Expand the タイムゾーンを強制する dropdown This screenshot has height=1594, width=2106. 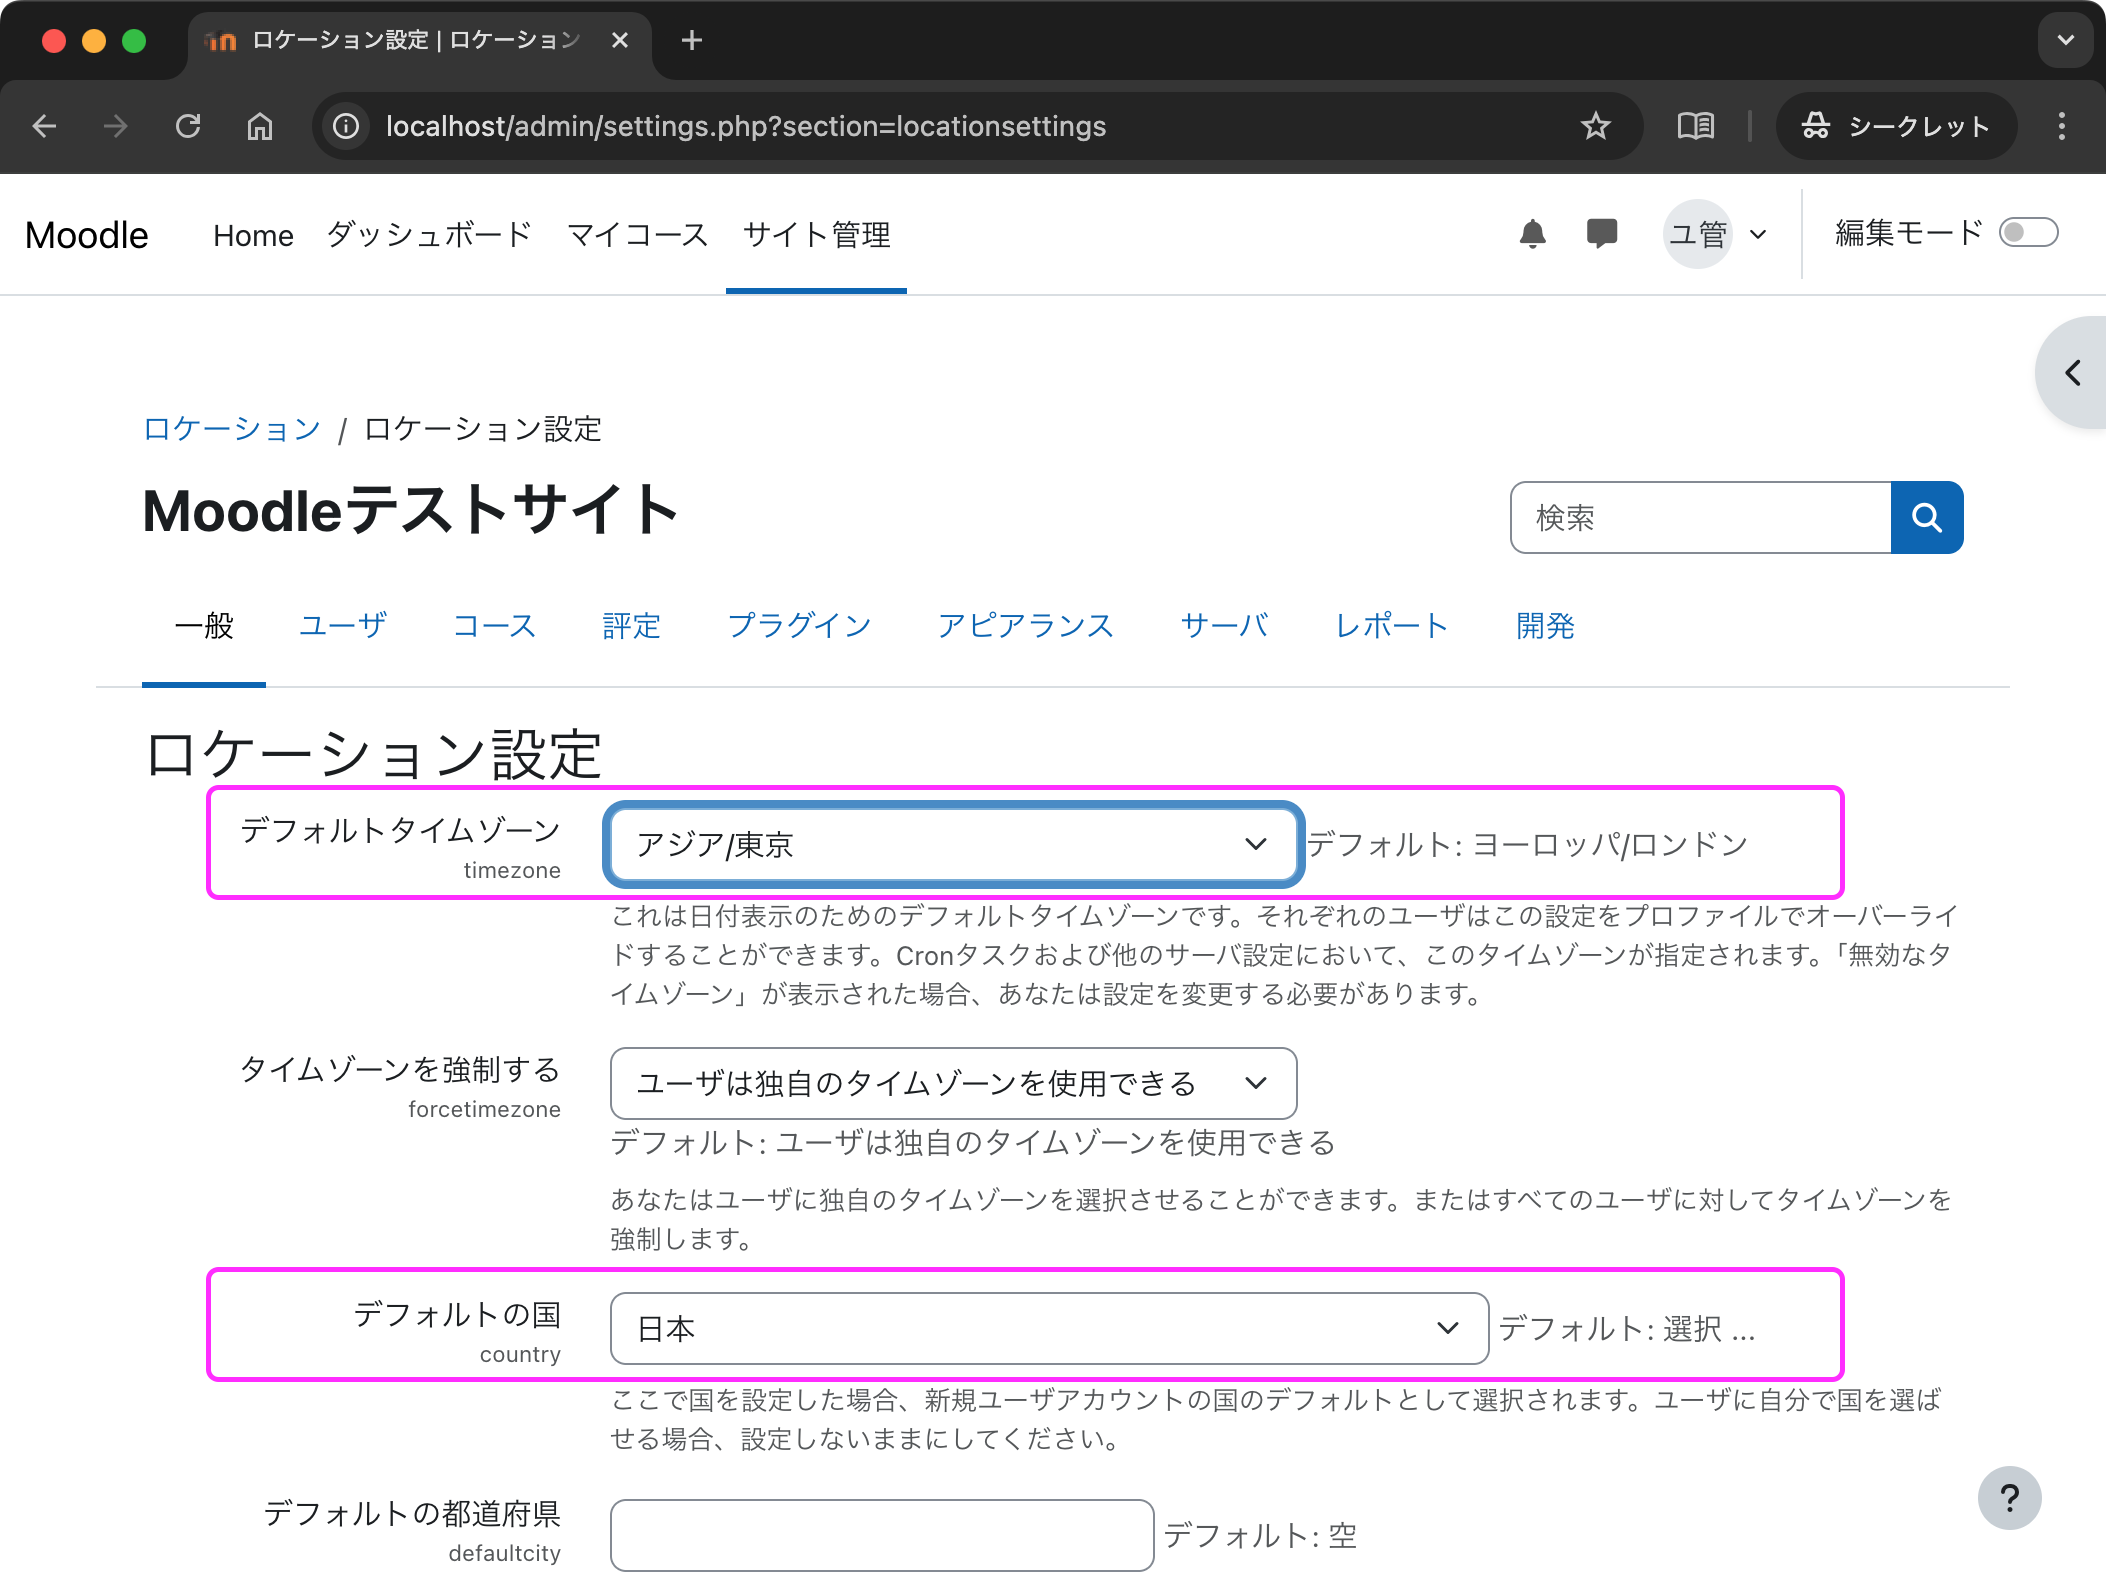tap(953, 1083)
